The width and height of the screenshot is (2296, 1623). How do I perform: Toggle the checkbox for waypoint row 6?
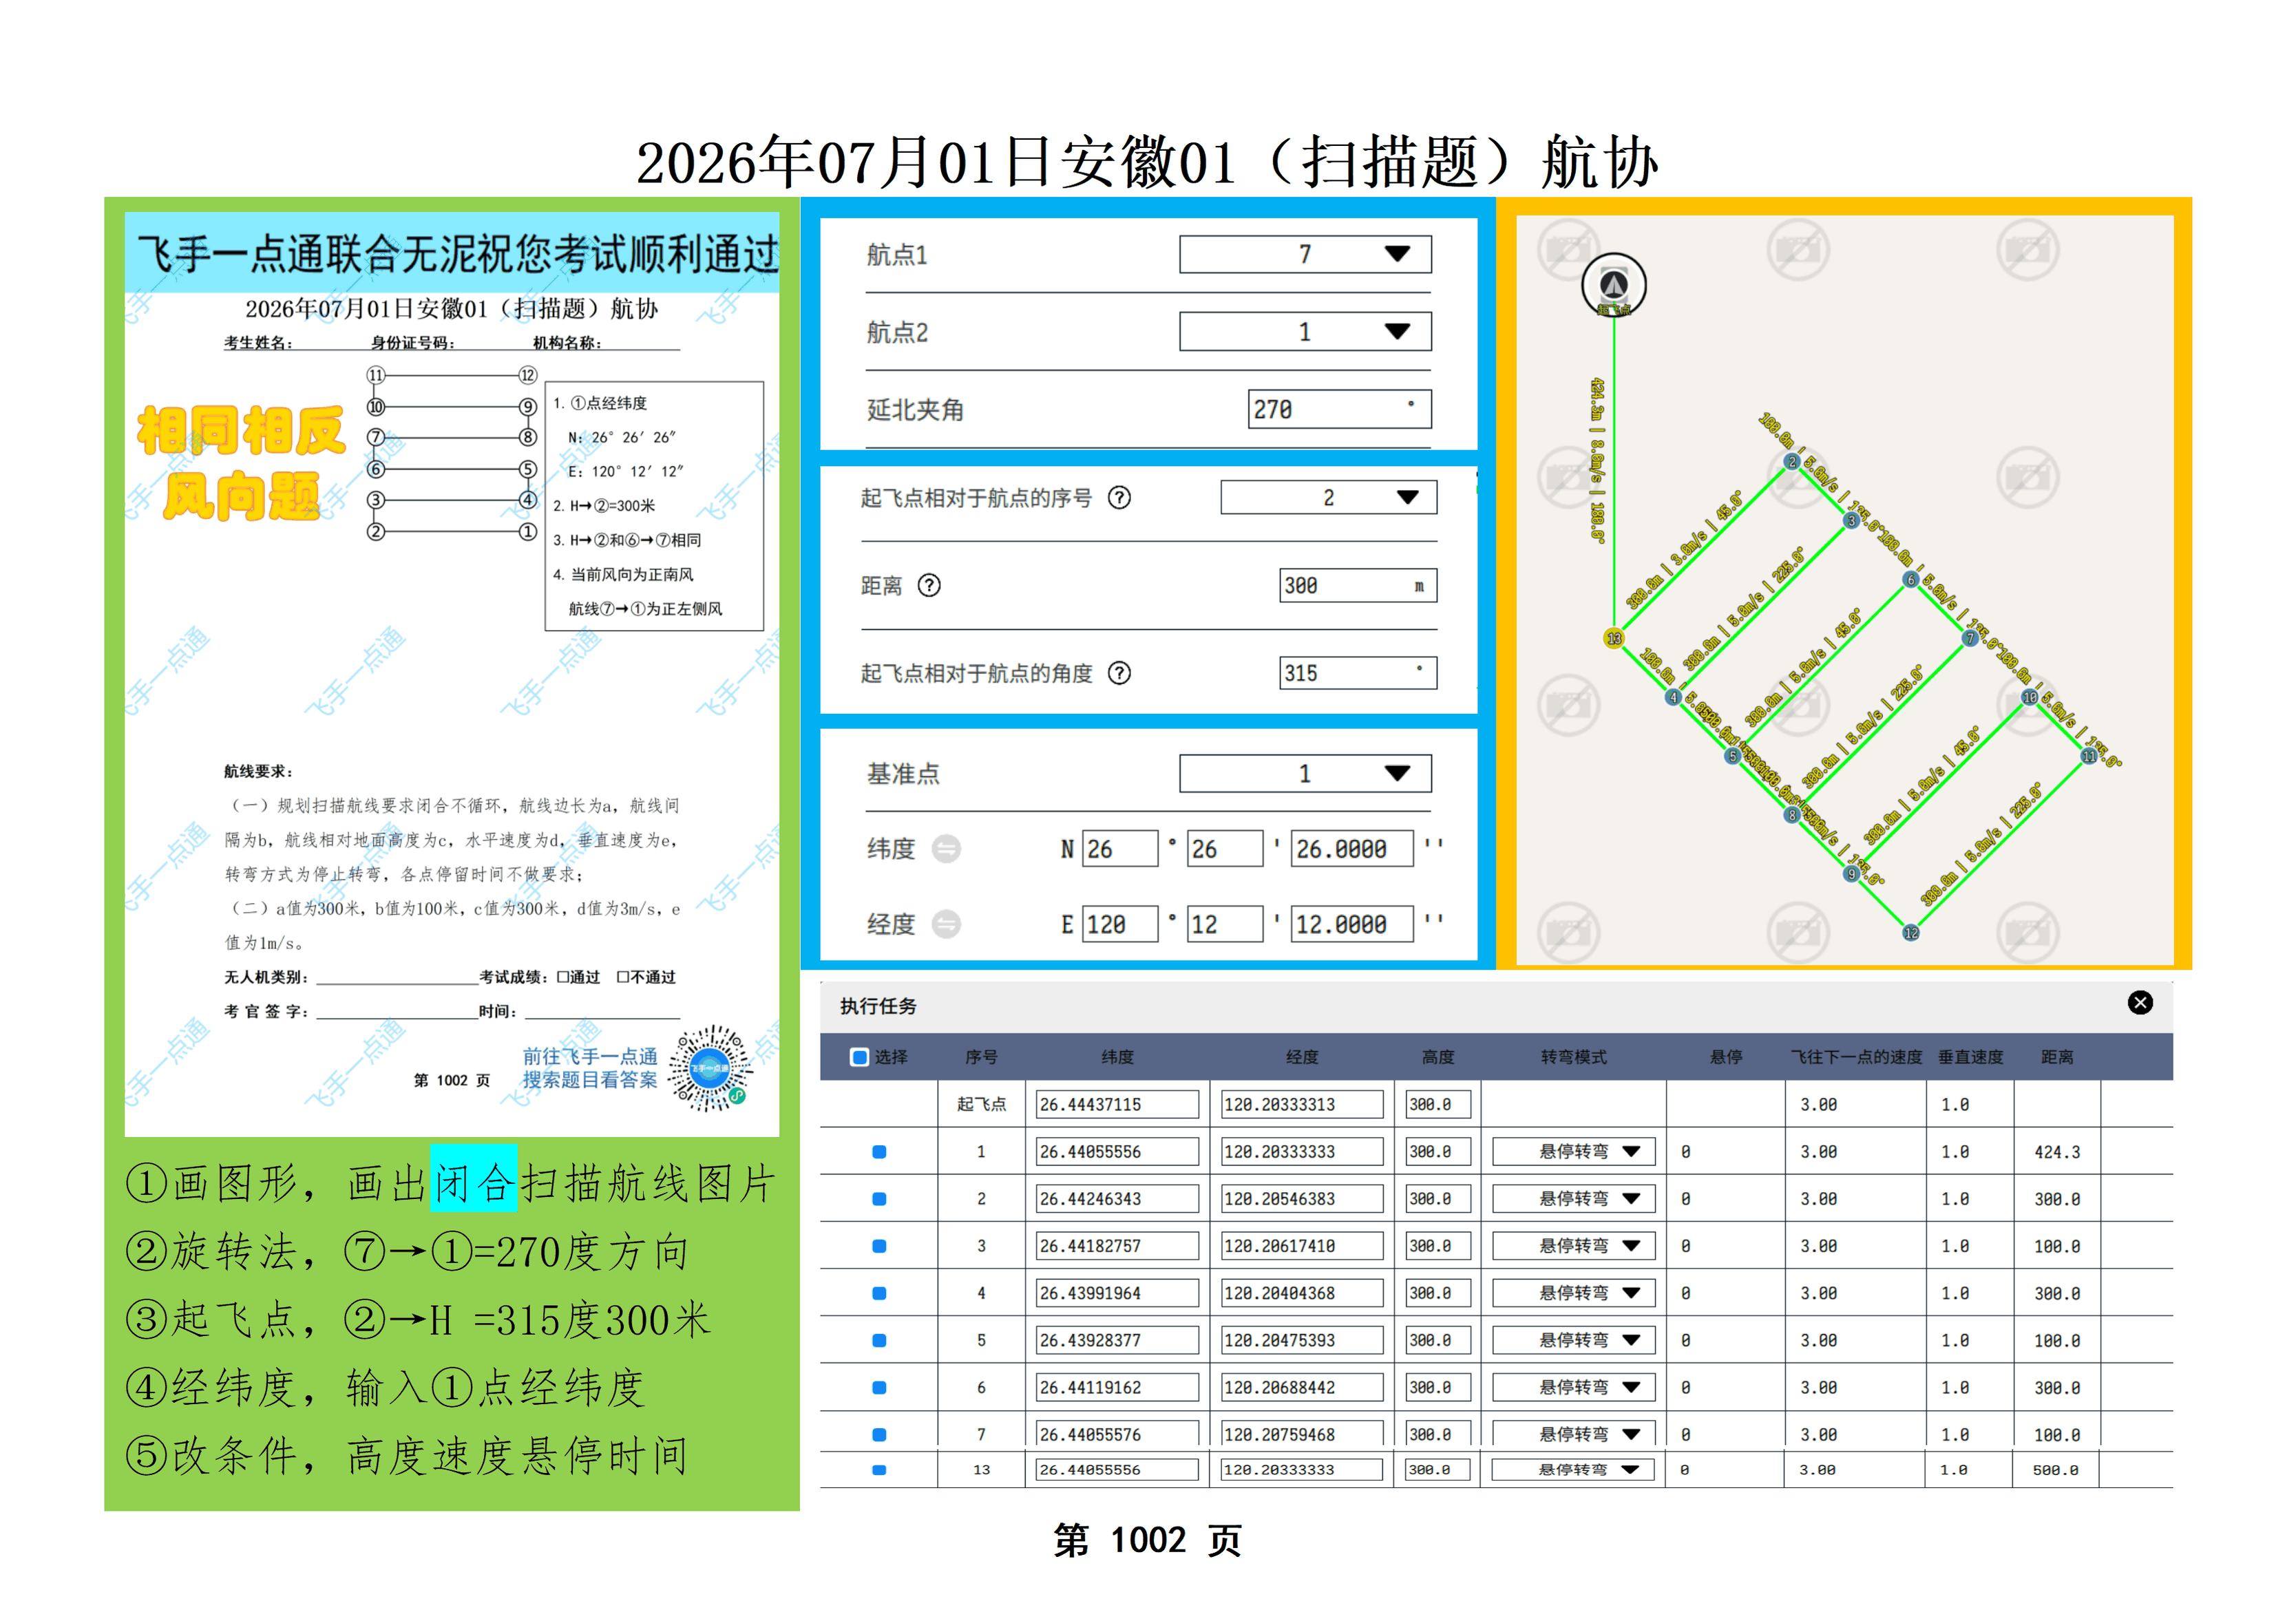pyautogui.click(x=879, y=1387)
